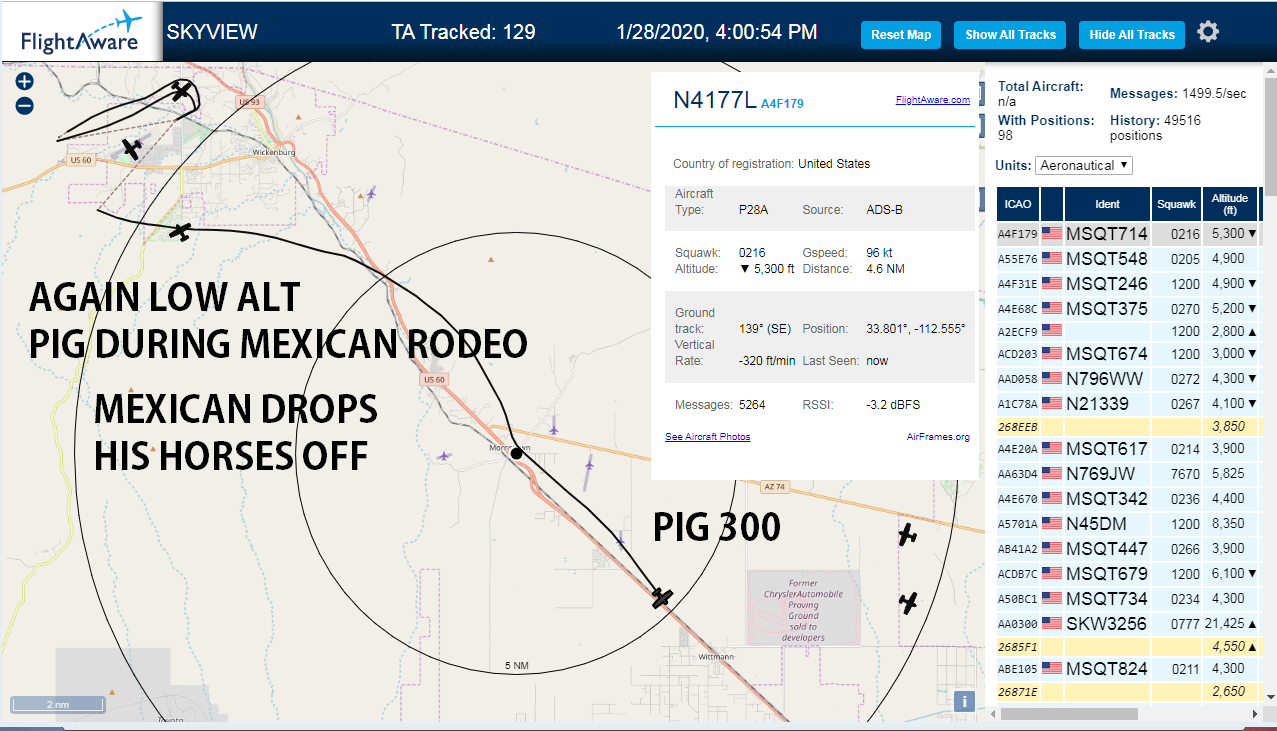Open the settings gear icon
Image resolution: width=1277 pixels, height=731 pixels.
[1208, 32]
